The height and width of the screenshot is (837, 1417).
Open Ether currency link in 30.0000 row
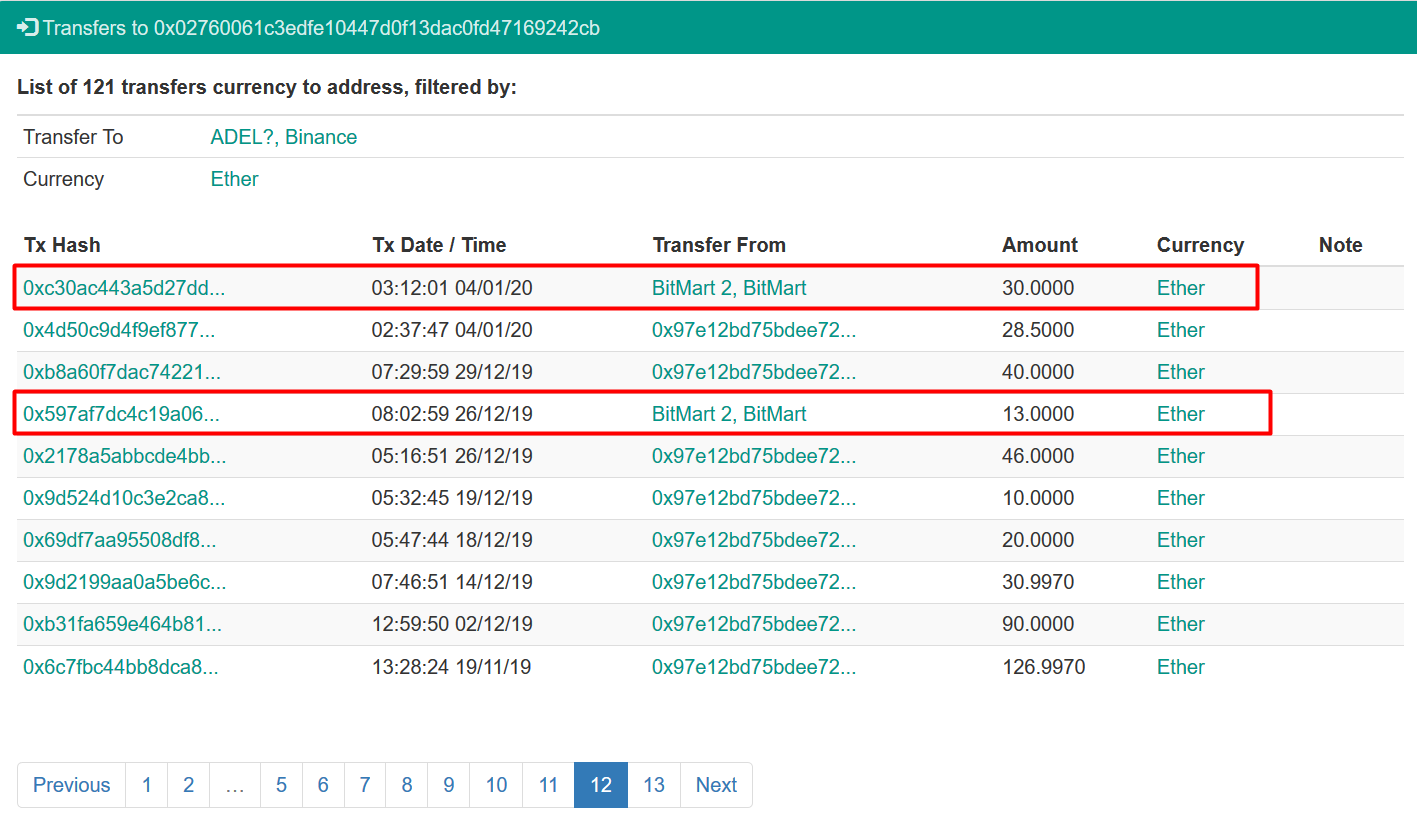click(x=1181, y=288)
